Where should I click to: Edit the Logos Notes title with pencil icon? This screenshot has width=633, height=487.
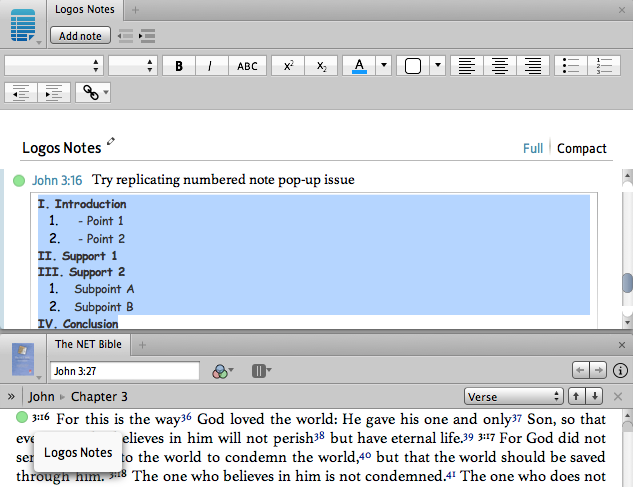click(111, 141)
